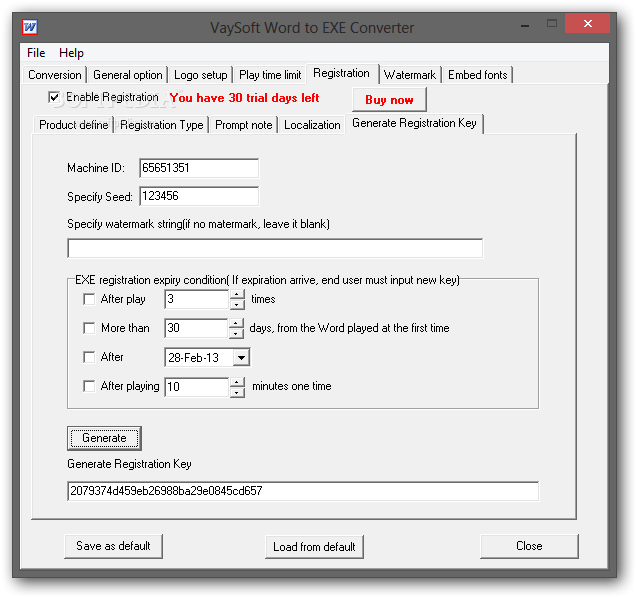The height and width of the screenshot is (598, 637).
Task: Open the Localization sub-tab
Action: (x=312, y=125)
